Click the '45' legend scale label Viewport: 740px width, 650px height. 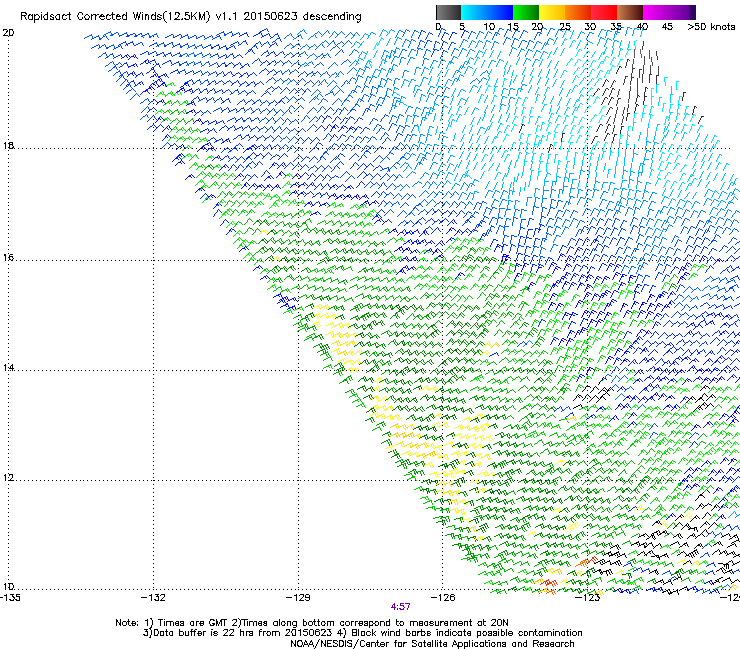click(x=667, y=27)
